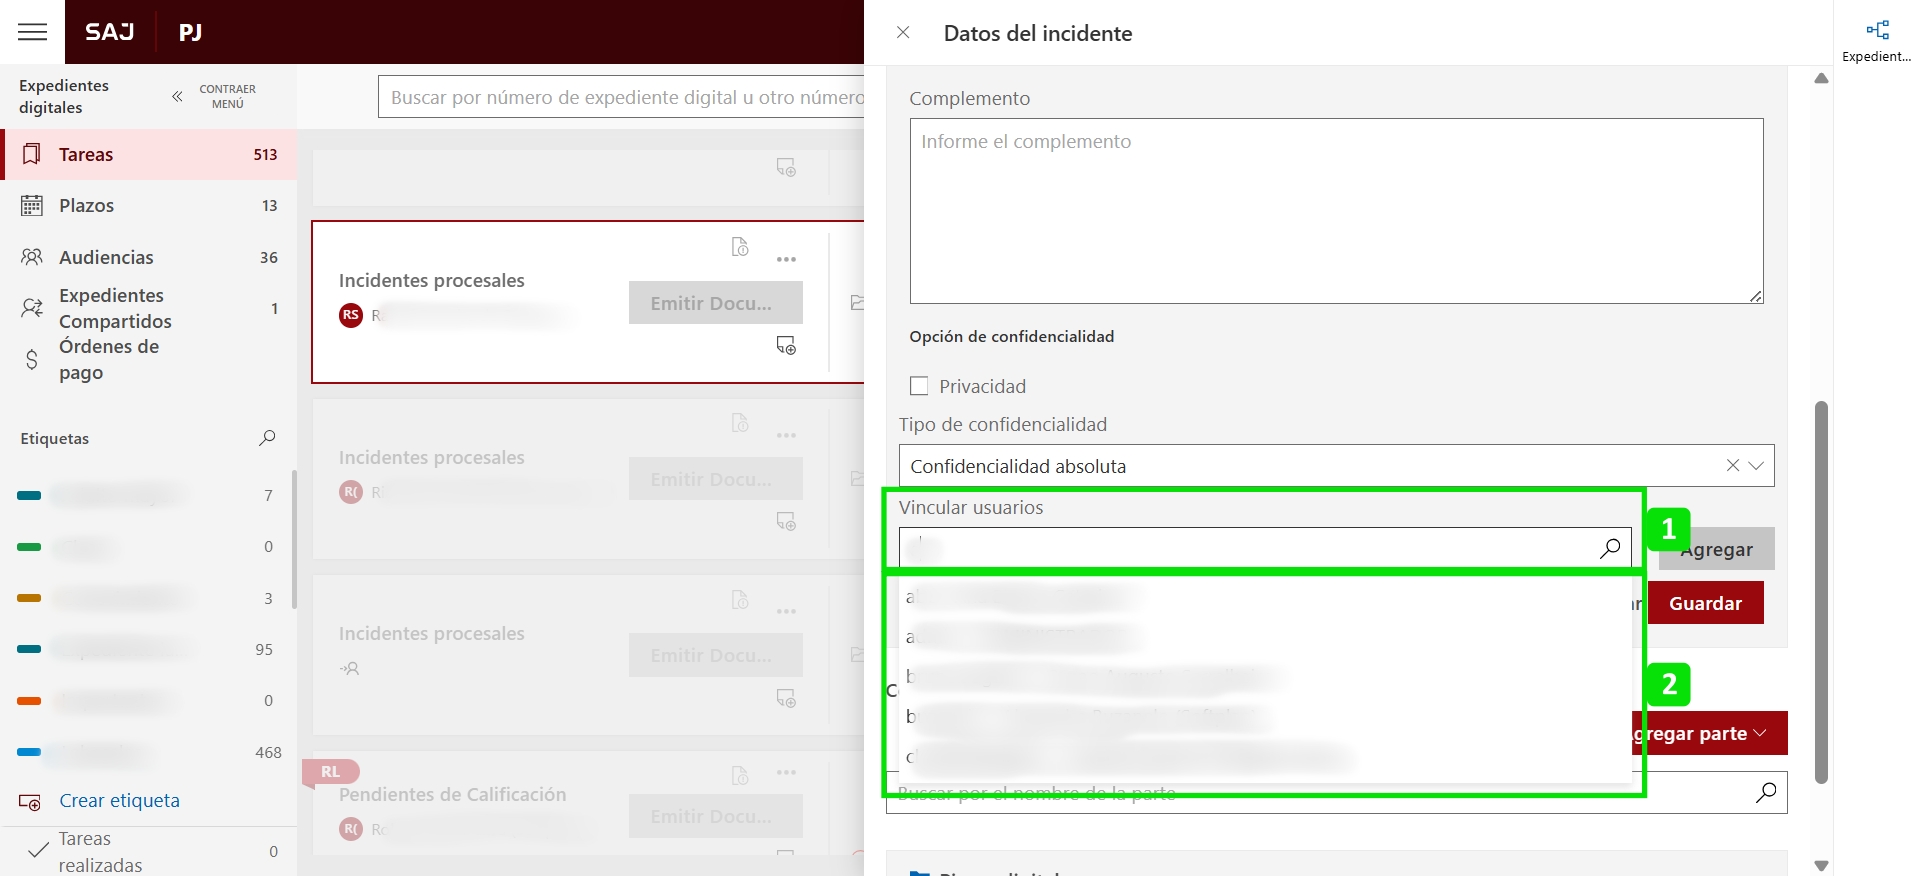Open the Agregar parte dropdown button
Image resolution: width=1920 pixels, height=876 pixels.
[x=1712, y=733]
